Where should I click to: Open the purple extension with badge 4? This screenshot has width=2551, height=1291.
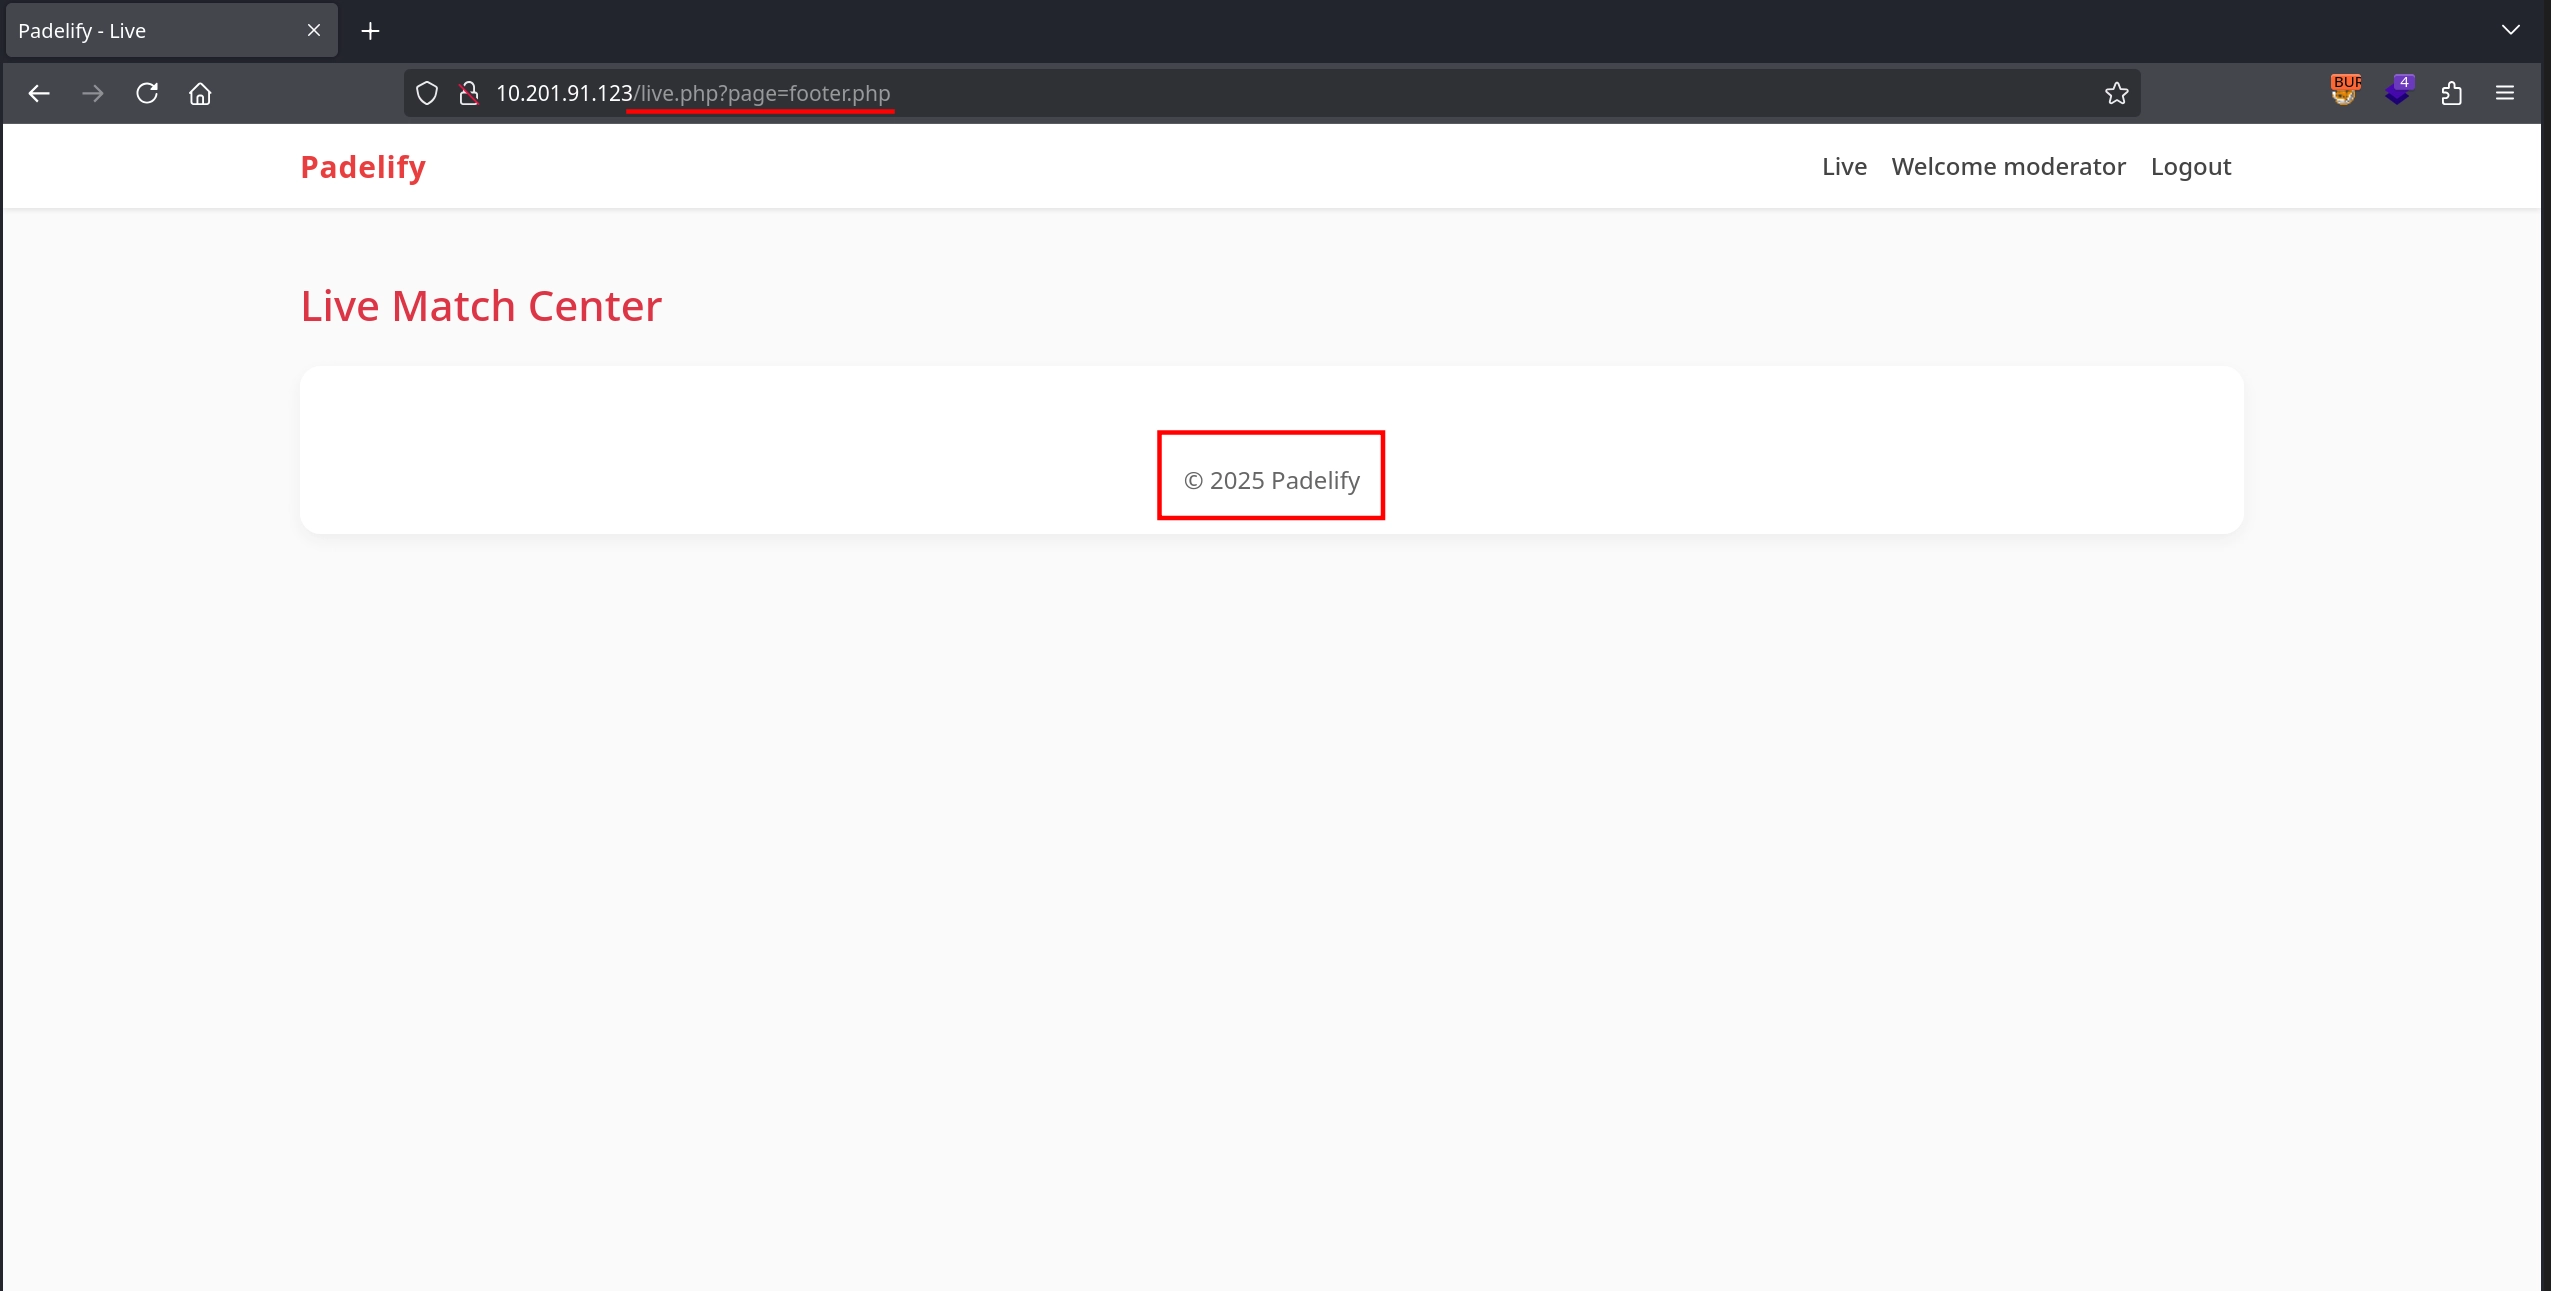pos(2398,91)
